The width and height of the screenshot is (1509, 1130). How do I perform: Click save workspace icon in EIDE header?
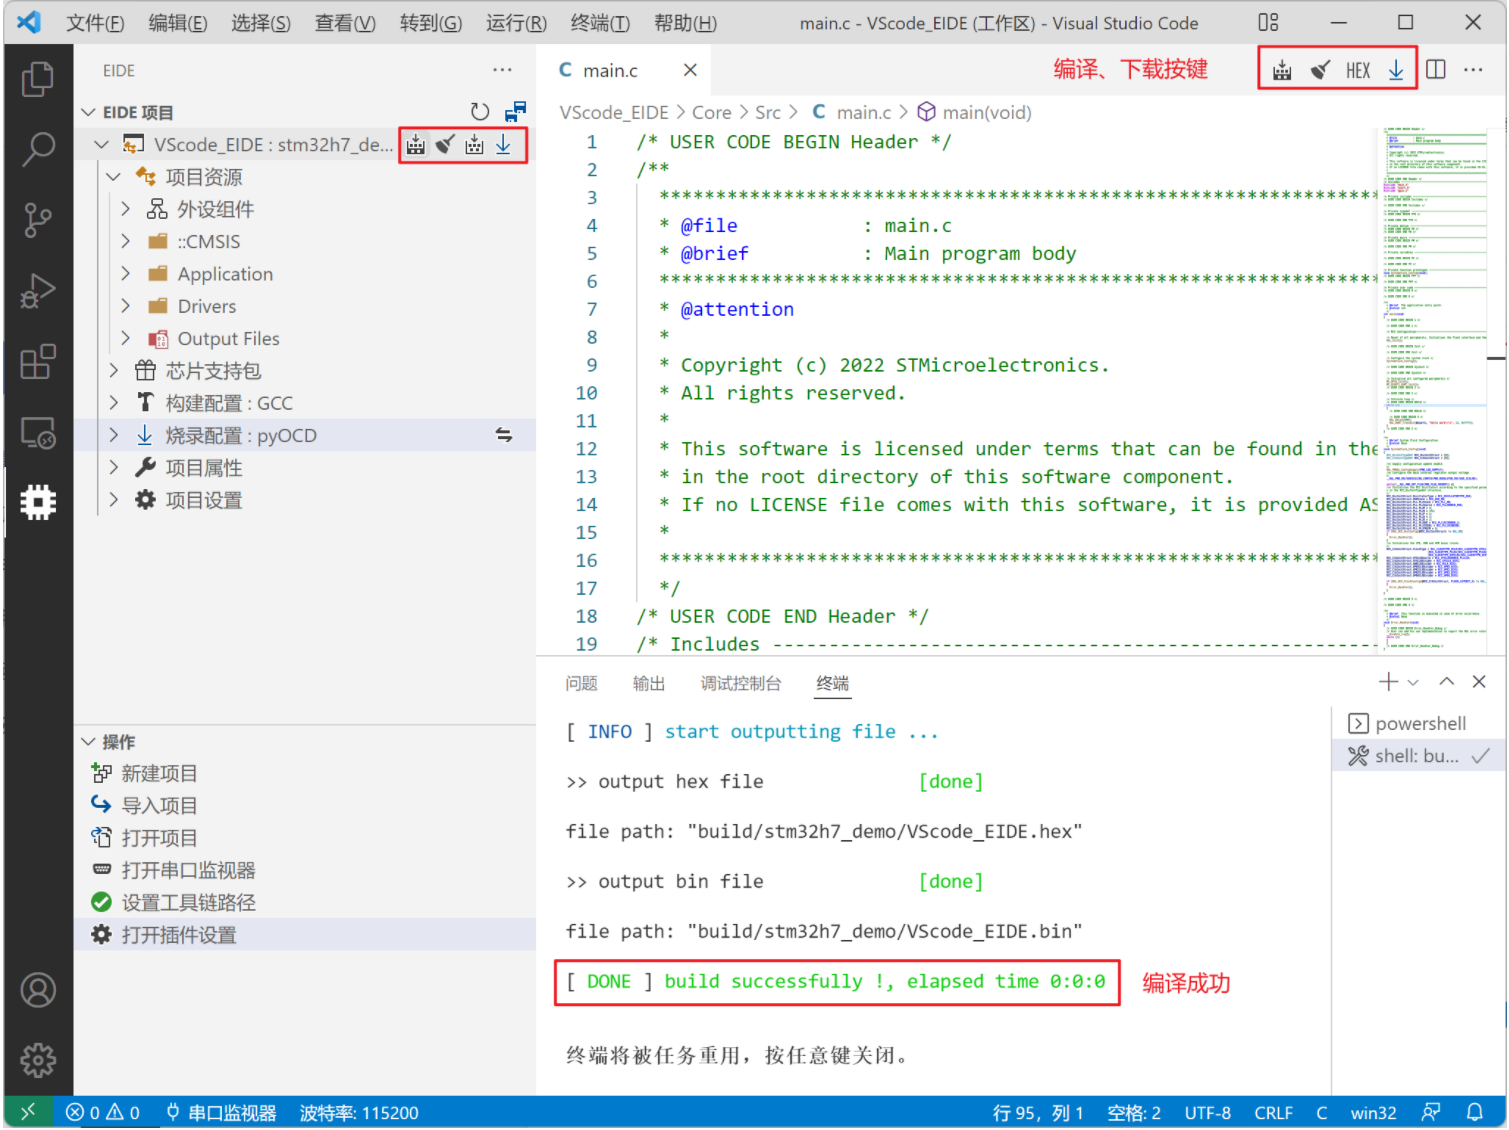(x=516, y=112)
